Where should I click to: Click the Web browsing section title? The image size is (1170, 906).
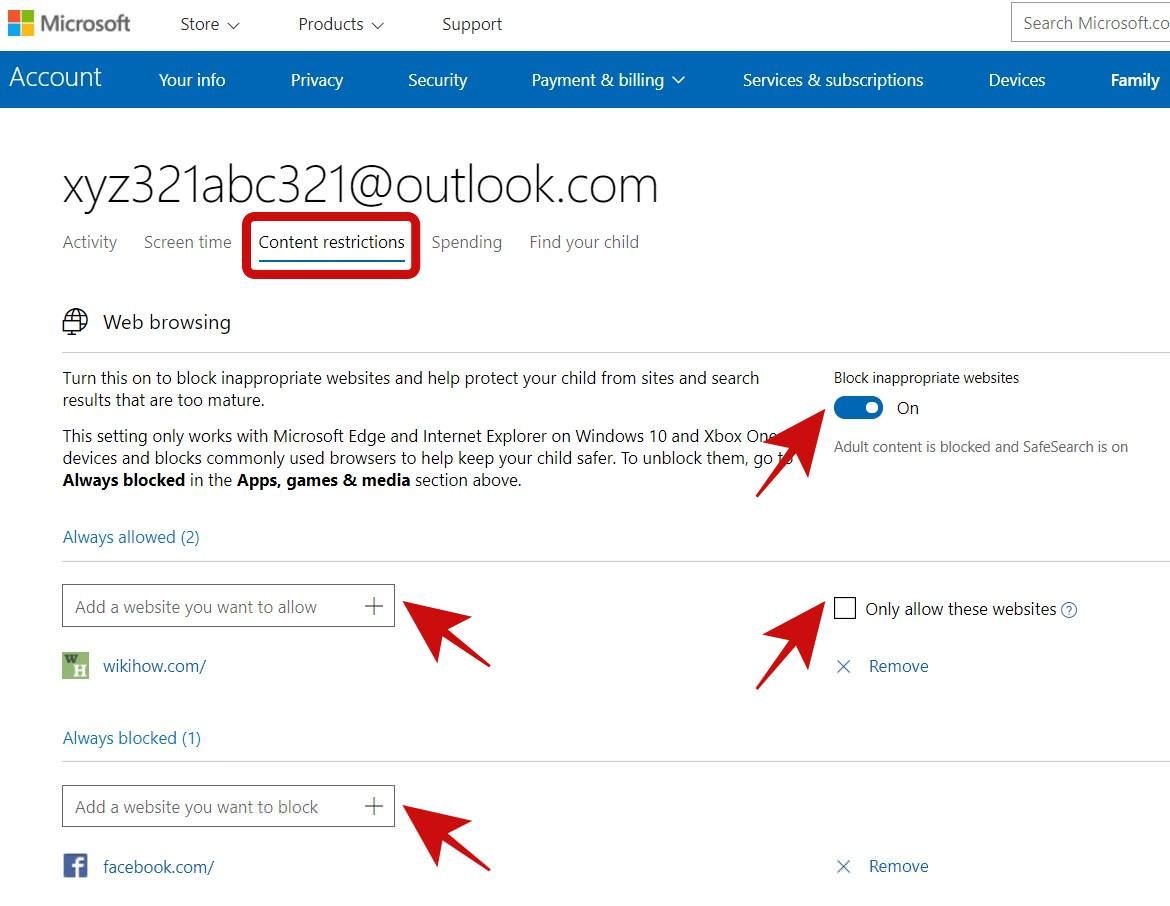tap(166, 322)
